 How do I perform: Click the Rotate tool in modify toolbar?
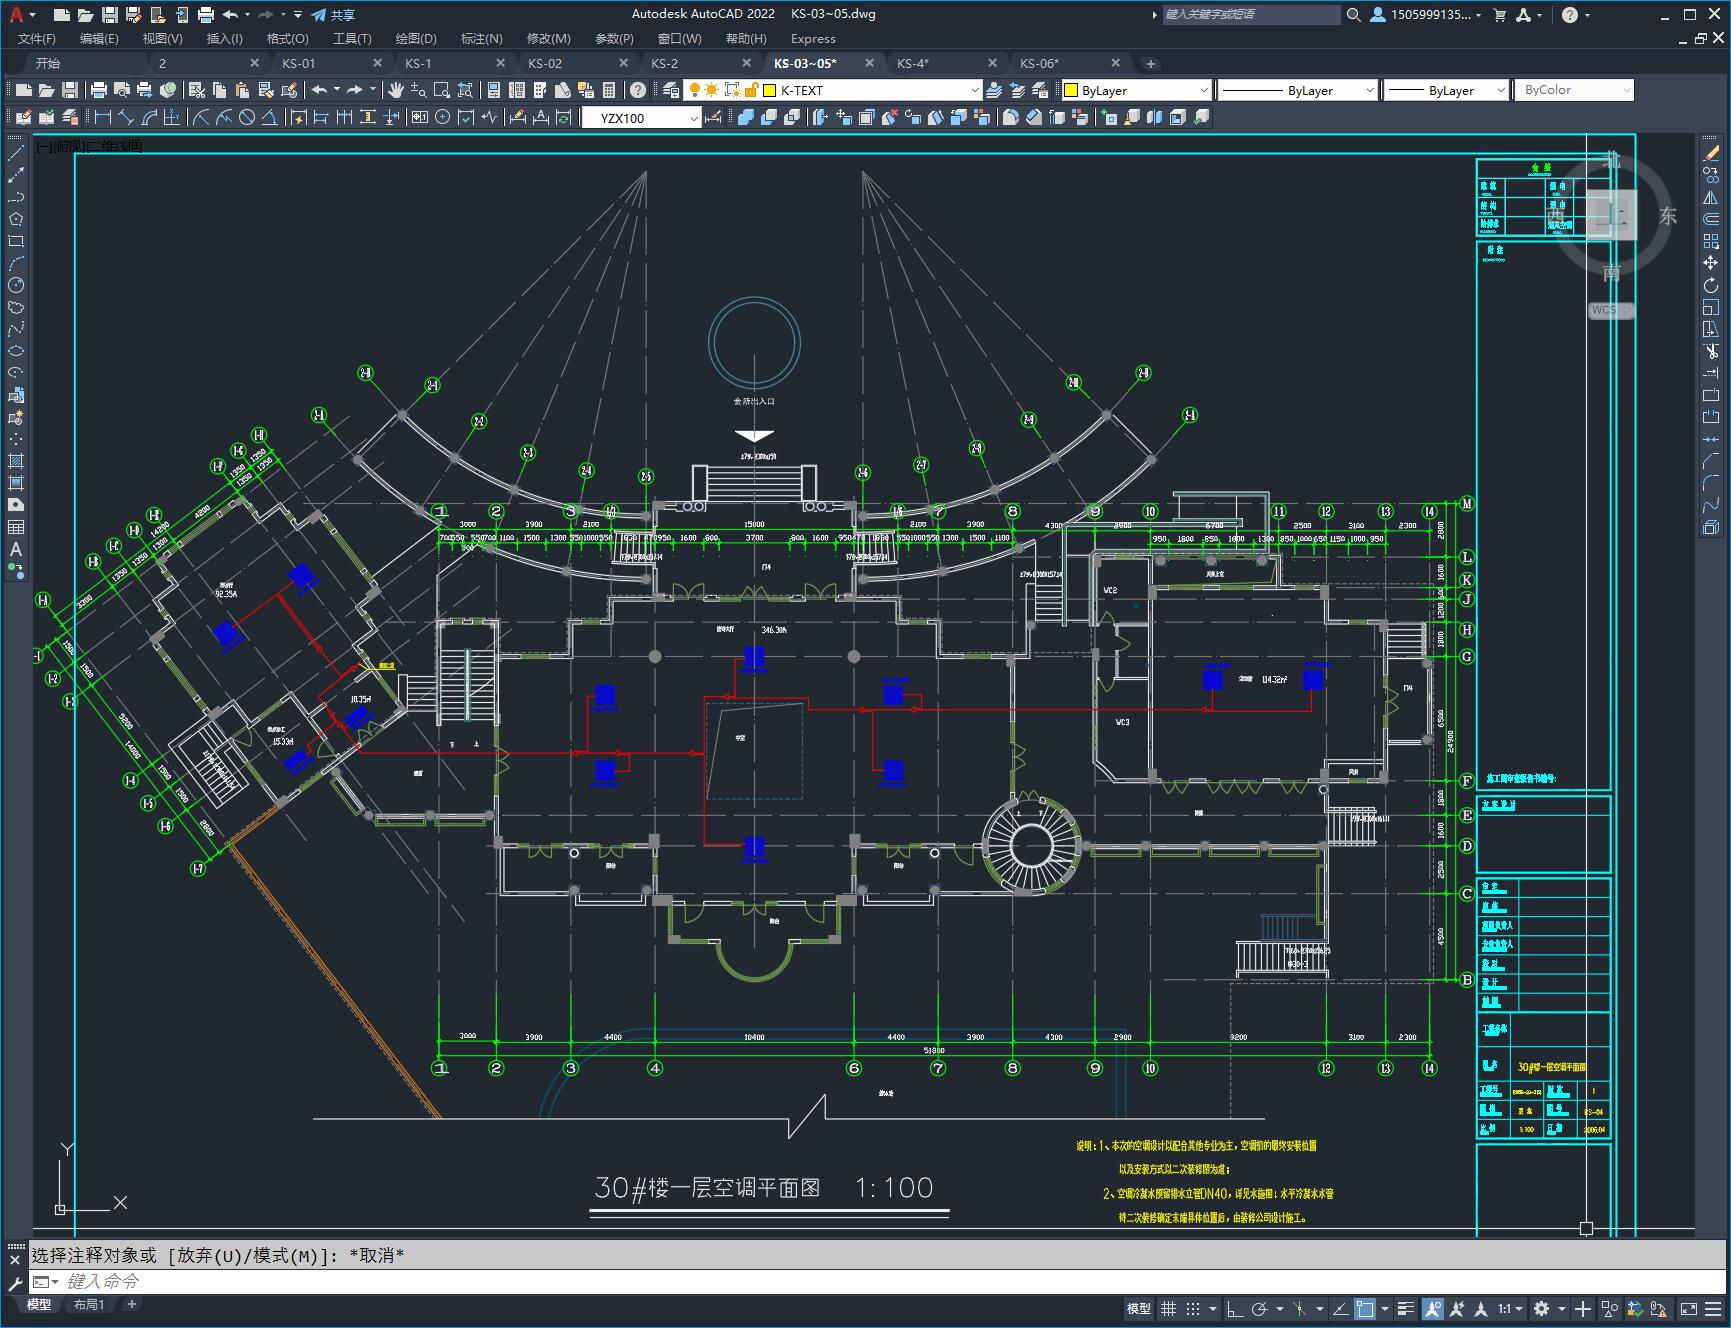[x=1711, y=285]
